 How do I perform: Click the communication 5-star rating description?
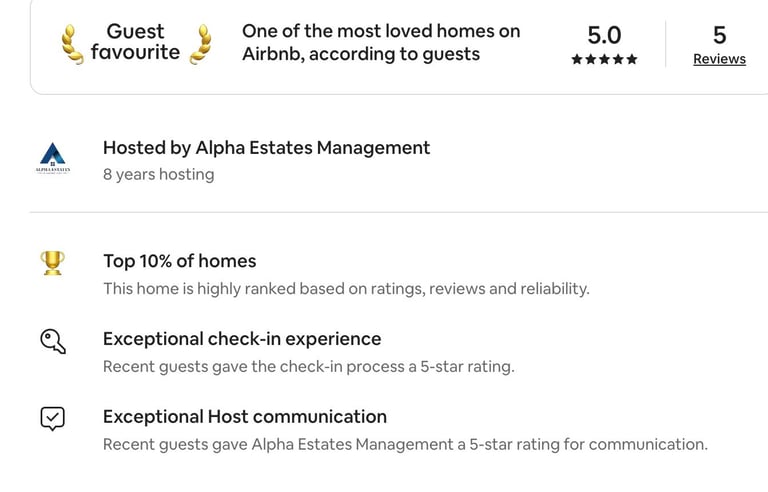pyautogui.click(x=405, y=445)
